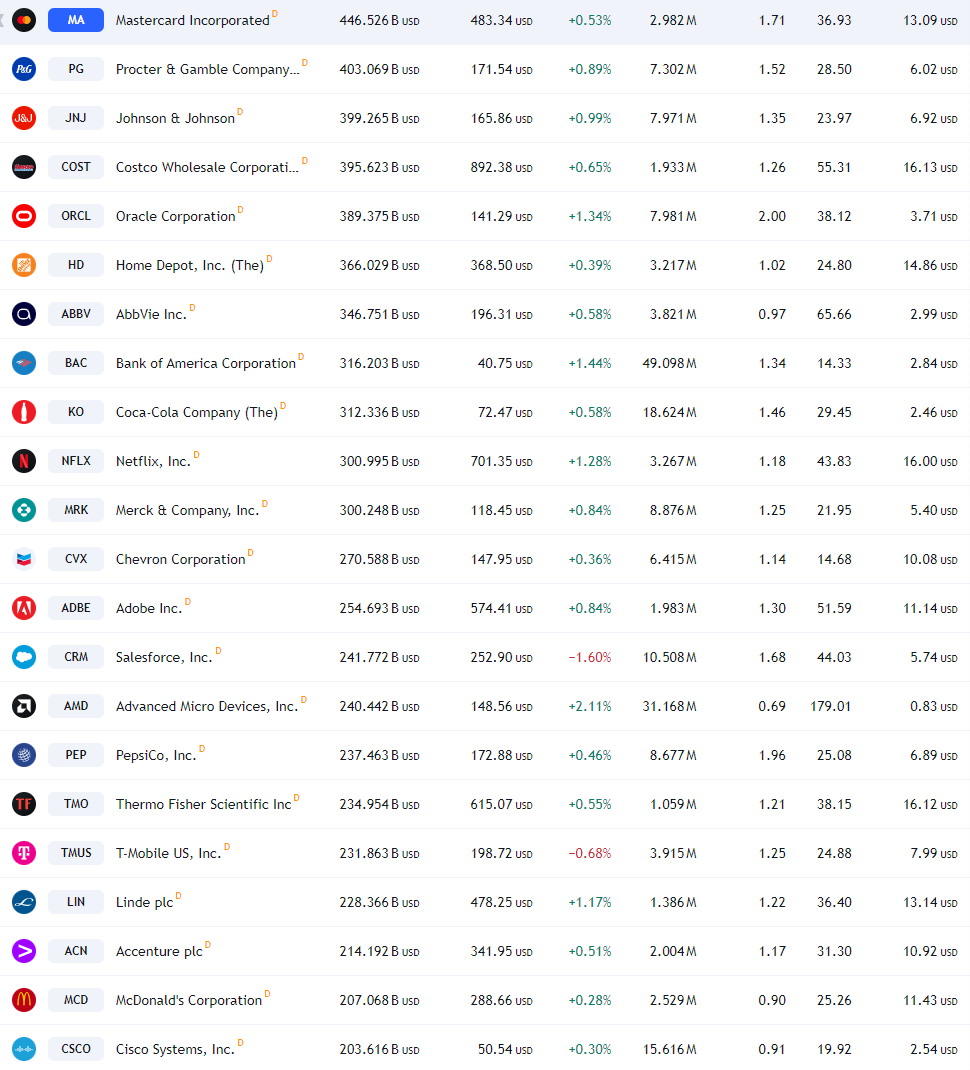Click the Oracle logo icon
The width and height of the screenshot is (970, 1070).
(x=24, y=216)
